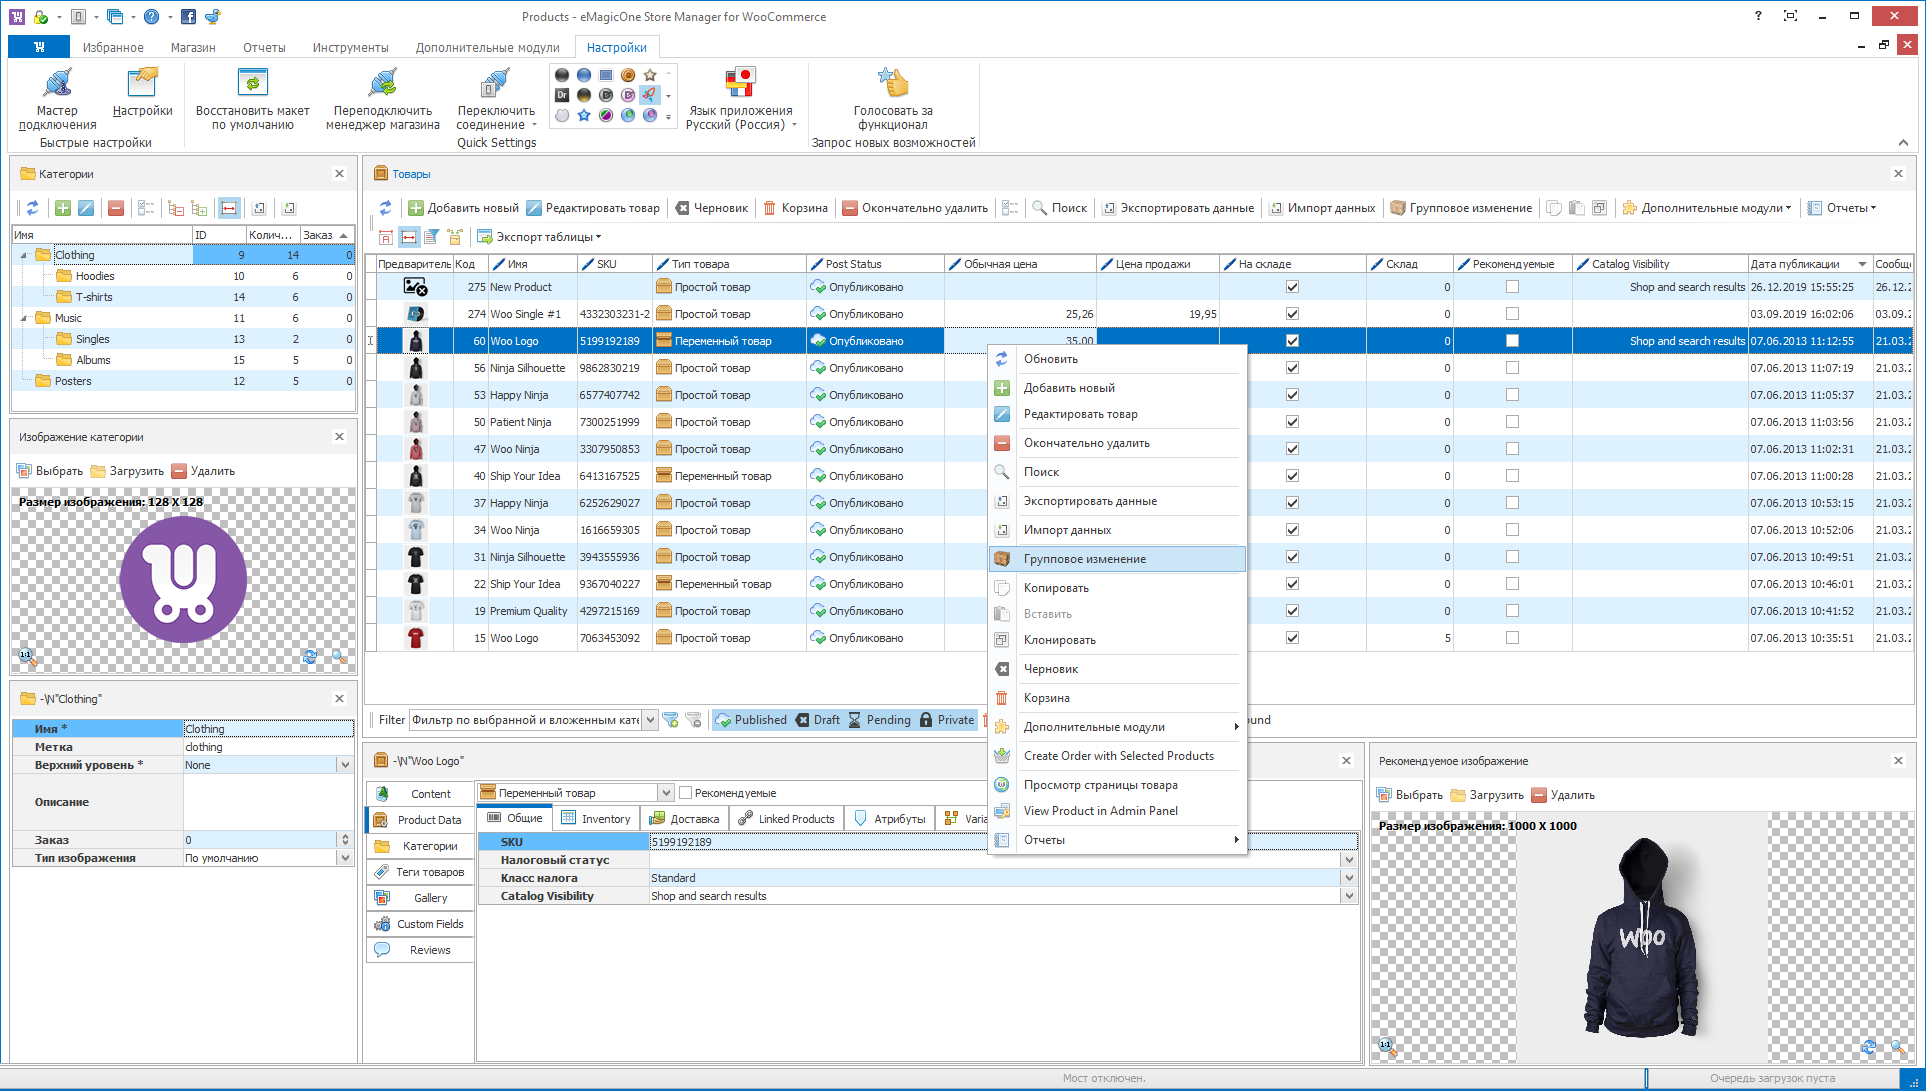The image size is (1926, 1091).
Task: Toggle Published status filter
Action: click(x=751, y=720)
